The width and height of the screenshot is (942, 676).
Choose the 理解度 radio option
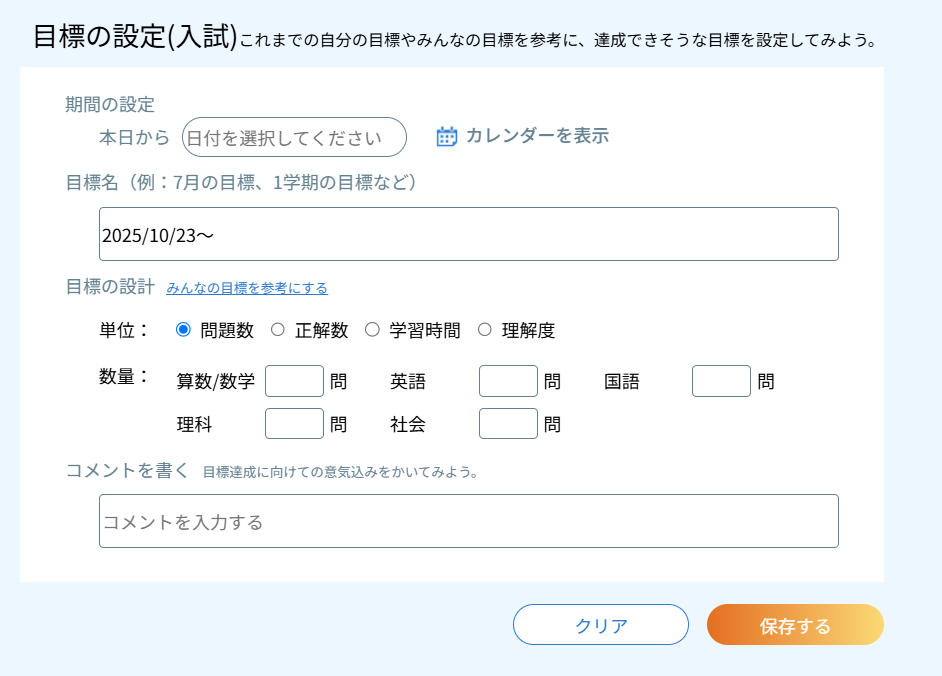point(485,329)
